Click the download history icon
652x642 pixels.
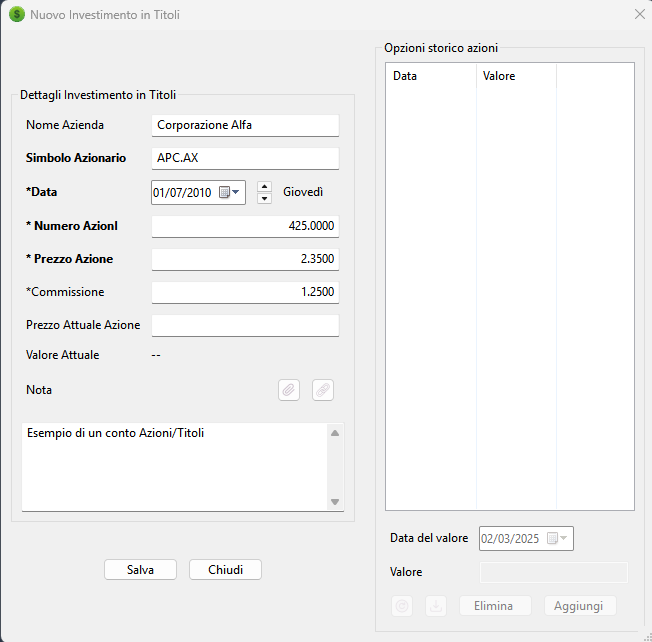(x=435, y=606)
